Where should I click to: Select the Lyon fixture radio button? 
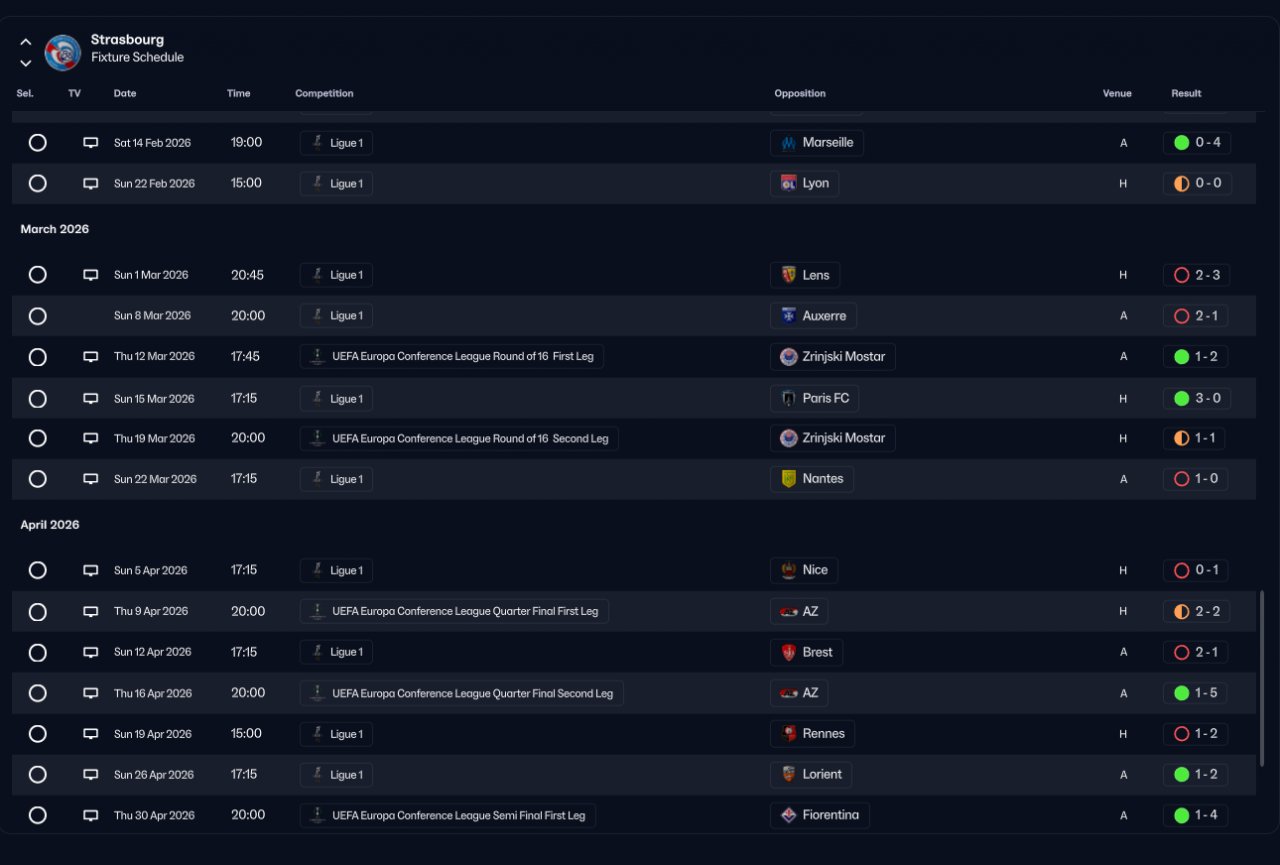38,184
